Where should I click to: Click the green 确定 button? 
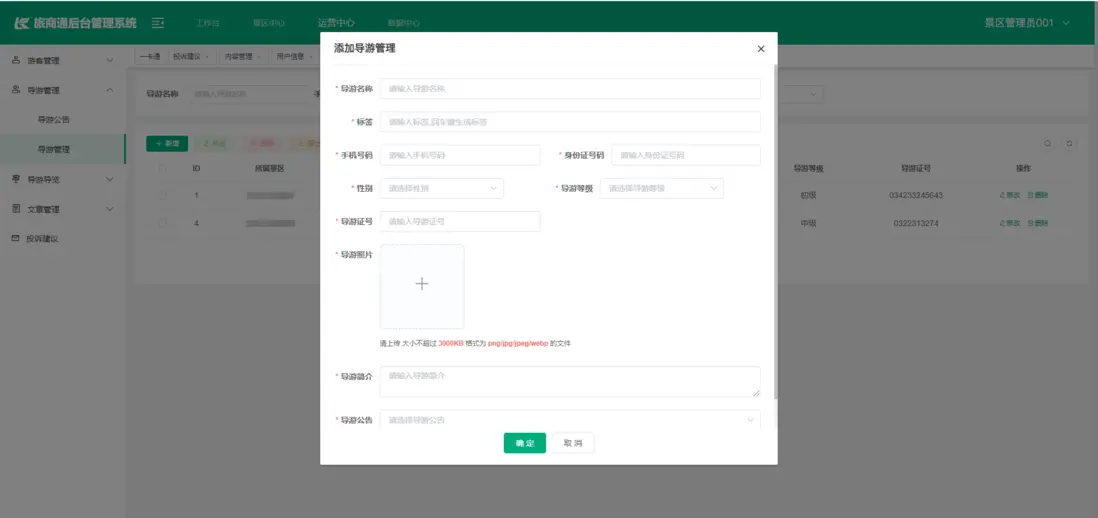[524, 443]
